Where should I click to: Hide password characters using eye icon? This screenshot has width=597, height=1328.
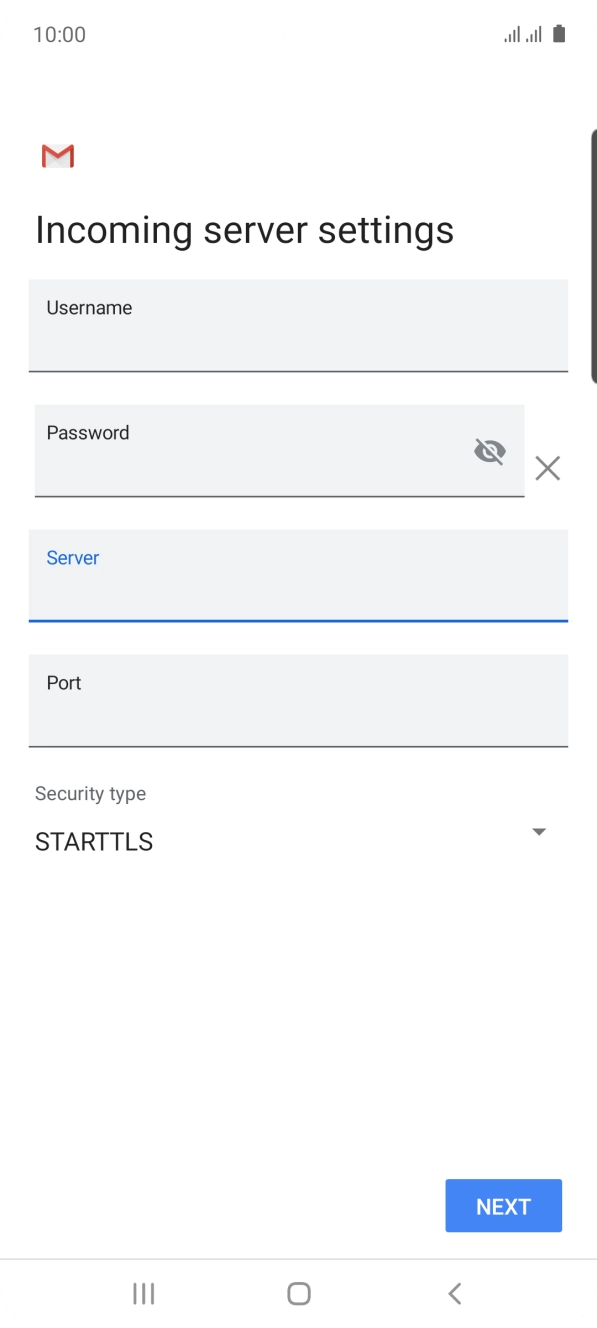(x=489, y=451)
